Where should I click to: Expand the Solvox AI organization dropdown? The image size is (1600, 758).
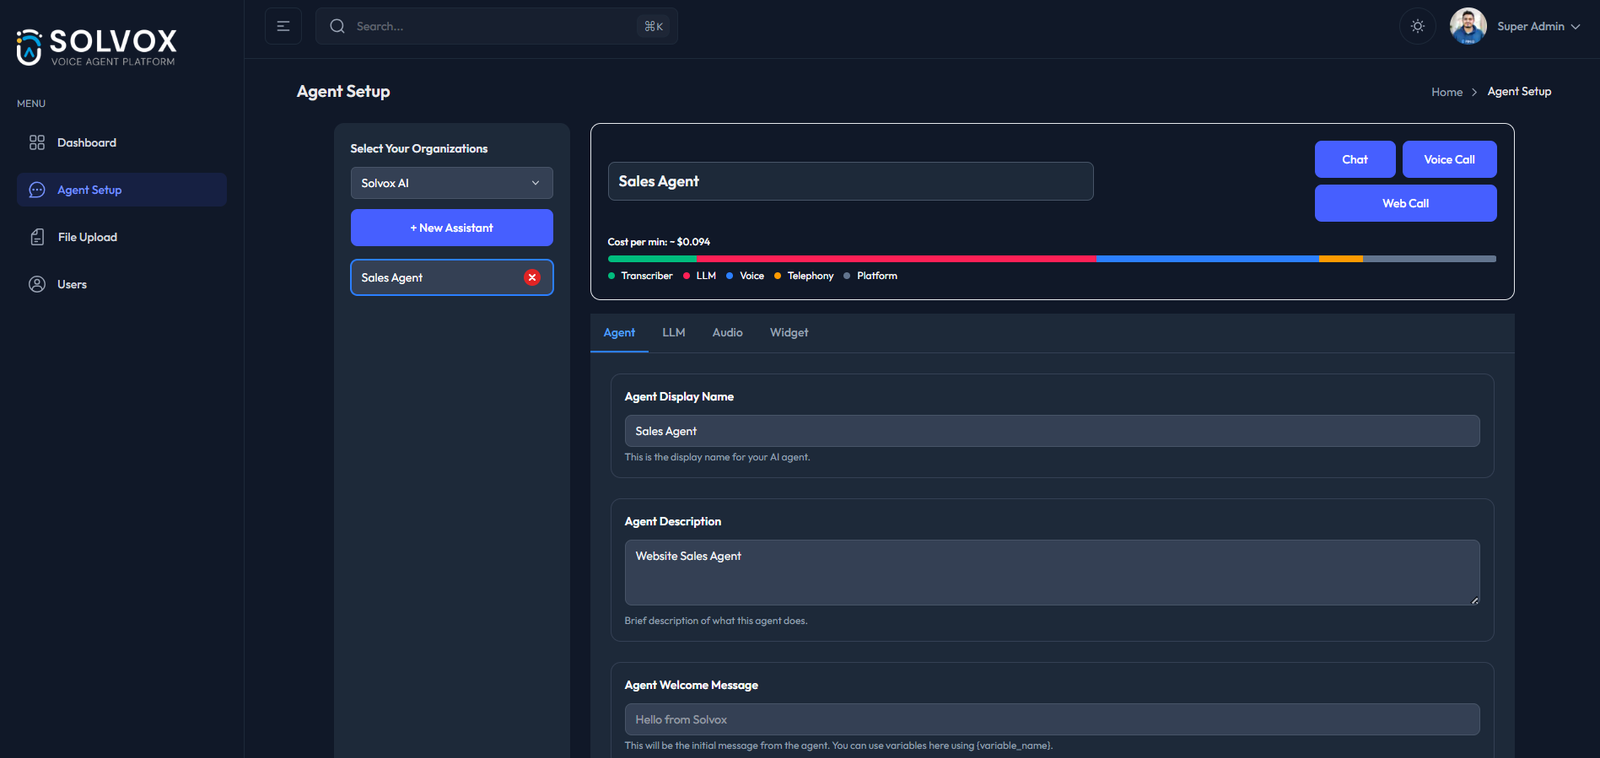click(452, 183)
